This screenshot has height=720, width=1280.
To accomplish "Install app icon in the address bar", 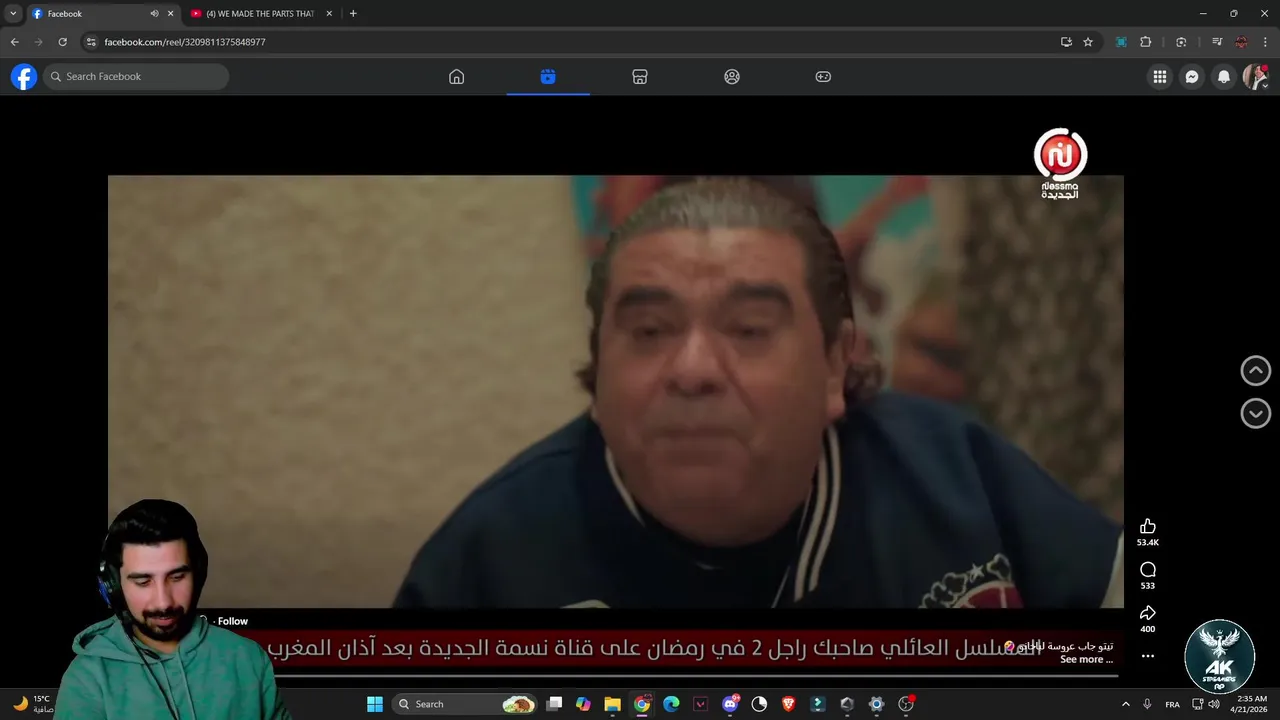I will tap(1066, 42).
